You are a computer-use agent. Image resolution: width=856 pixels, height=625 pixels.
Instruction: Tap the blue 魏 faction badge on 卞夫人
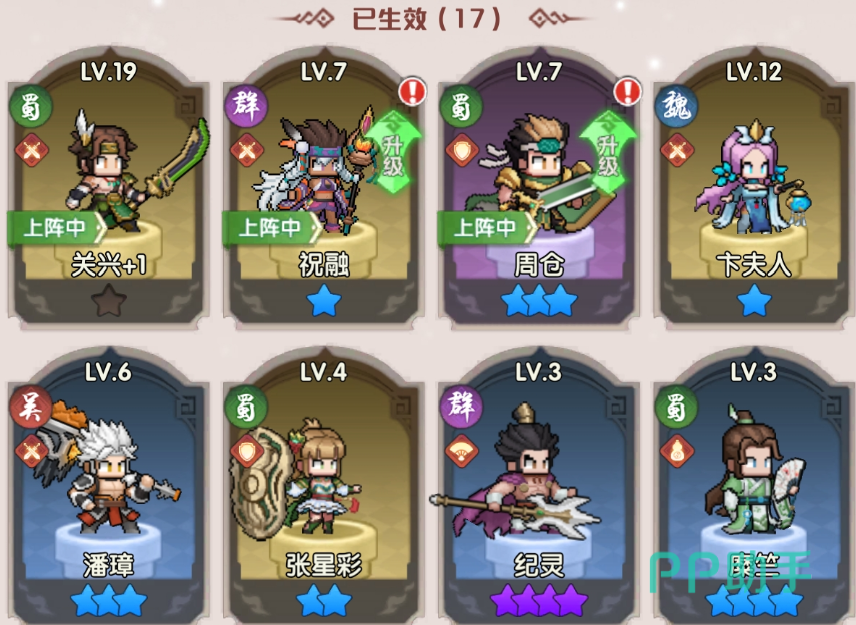(x=677, y=105)
